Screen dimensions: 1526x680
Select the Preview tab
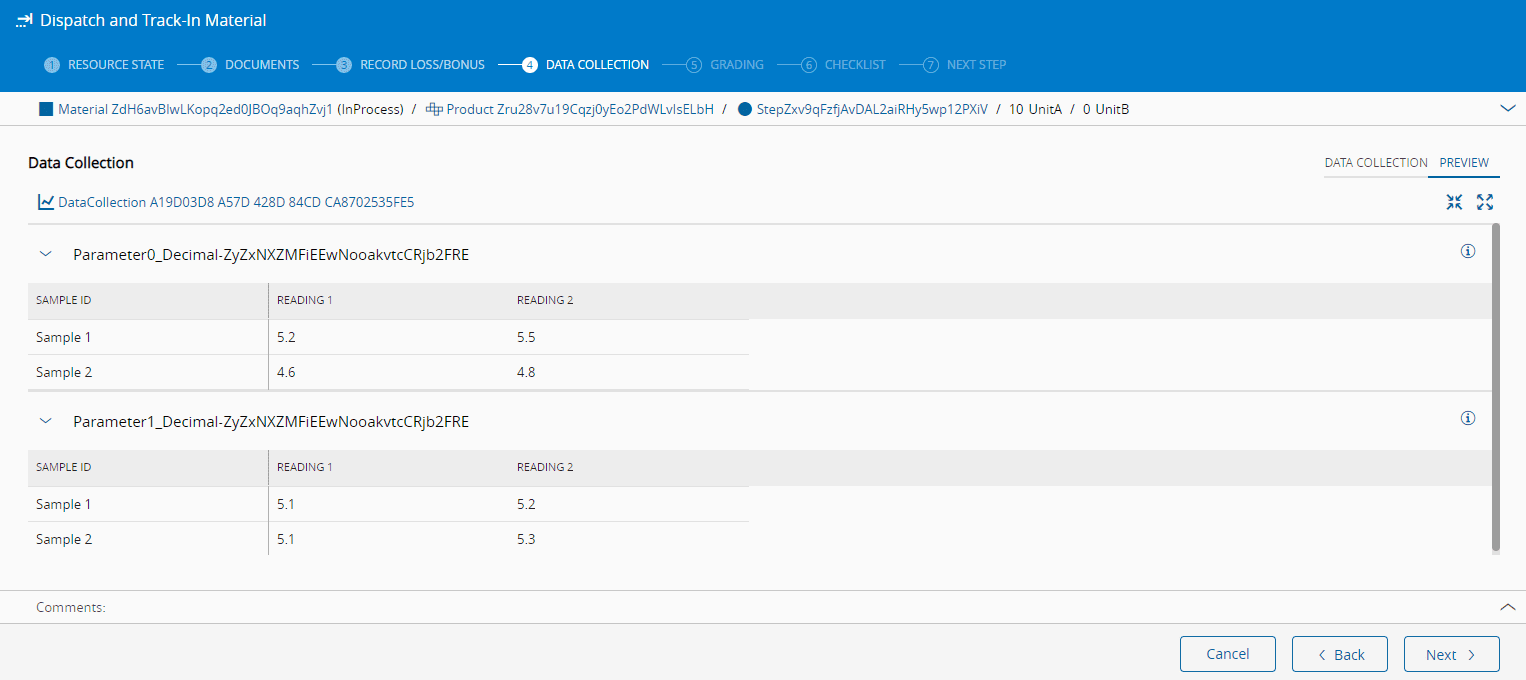[x=1464, y=163]
